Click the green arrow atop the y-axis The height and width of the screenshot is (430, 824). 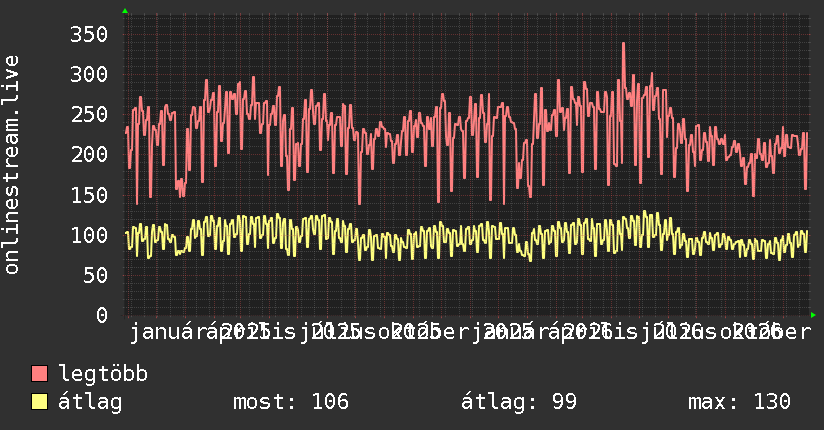(125, 11)
